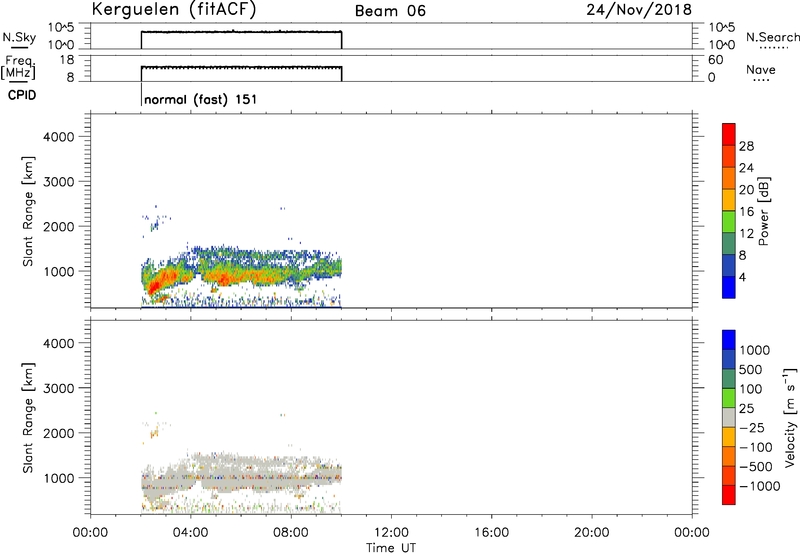Click the velocity panel 'Slant Range [km]' label

point(27,418)
